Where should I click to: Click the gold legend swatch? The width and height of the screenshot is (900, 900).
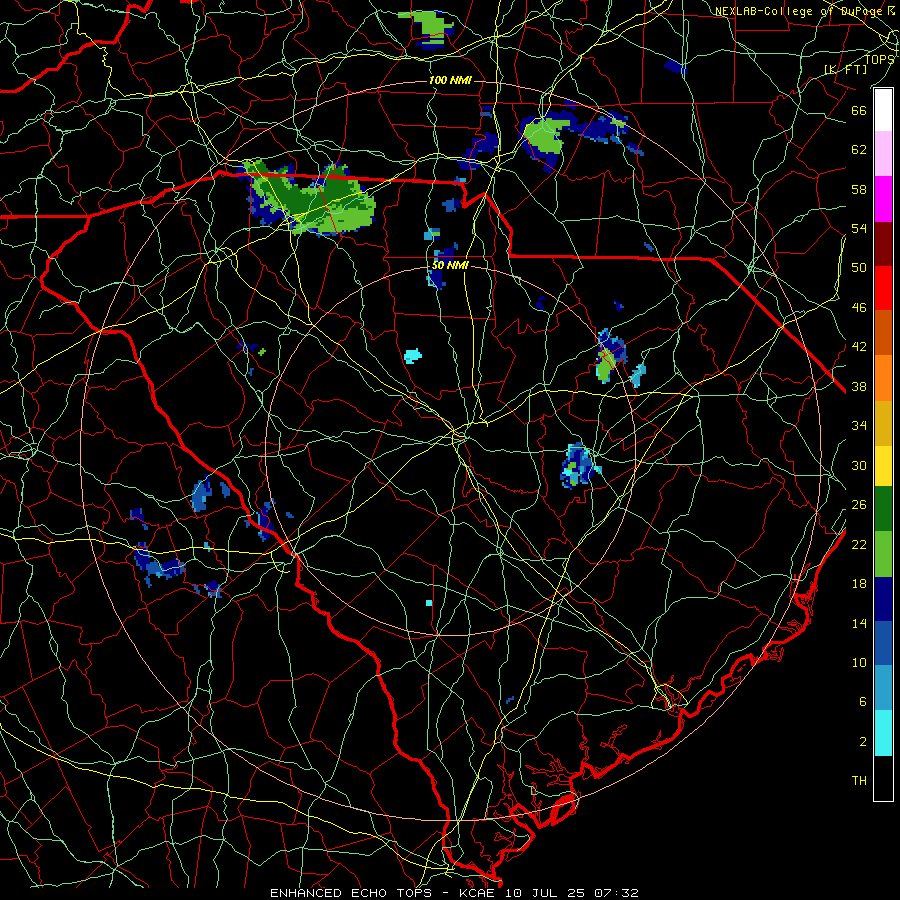(x=883, y=423)
